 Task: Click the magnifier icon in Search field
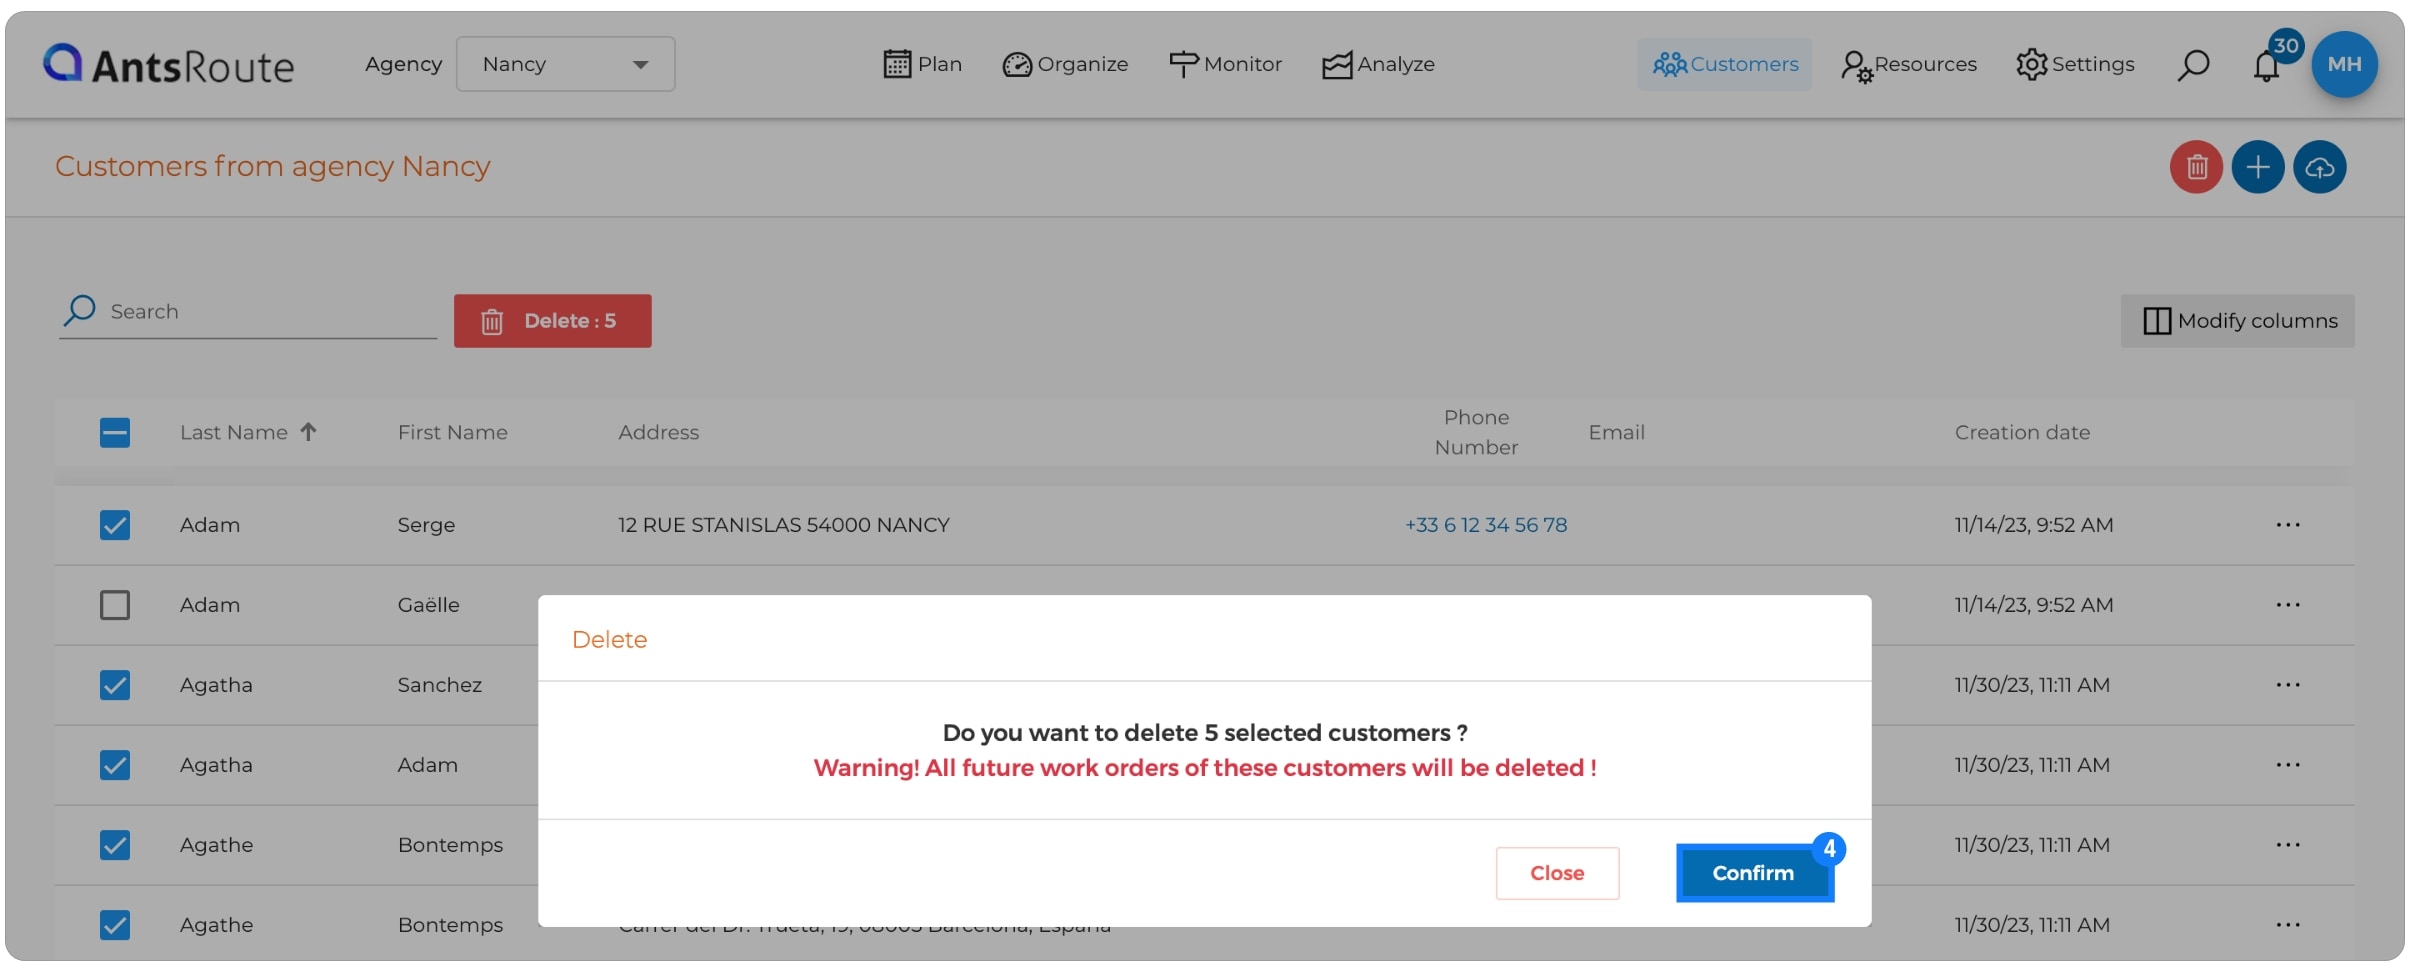pyautogui.click(x=79, y=310)
